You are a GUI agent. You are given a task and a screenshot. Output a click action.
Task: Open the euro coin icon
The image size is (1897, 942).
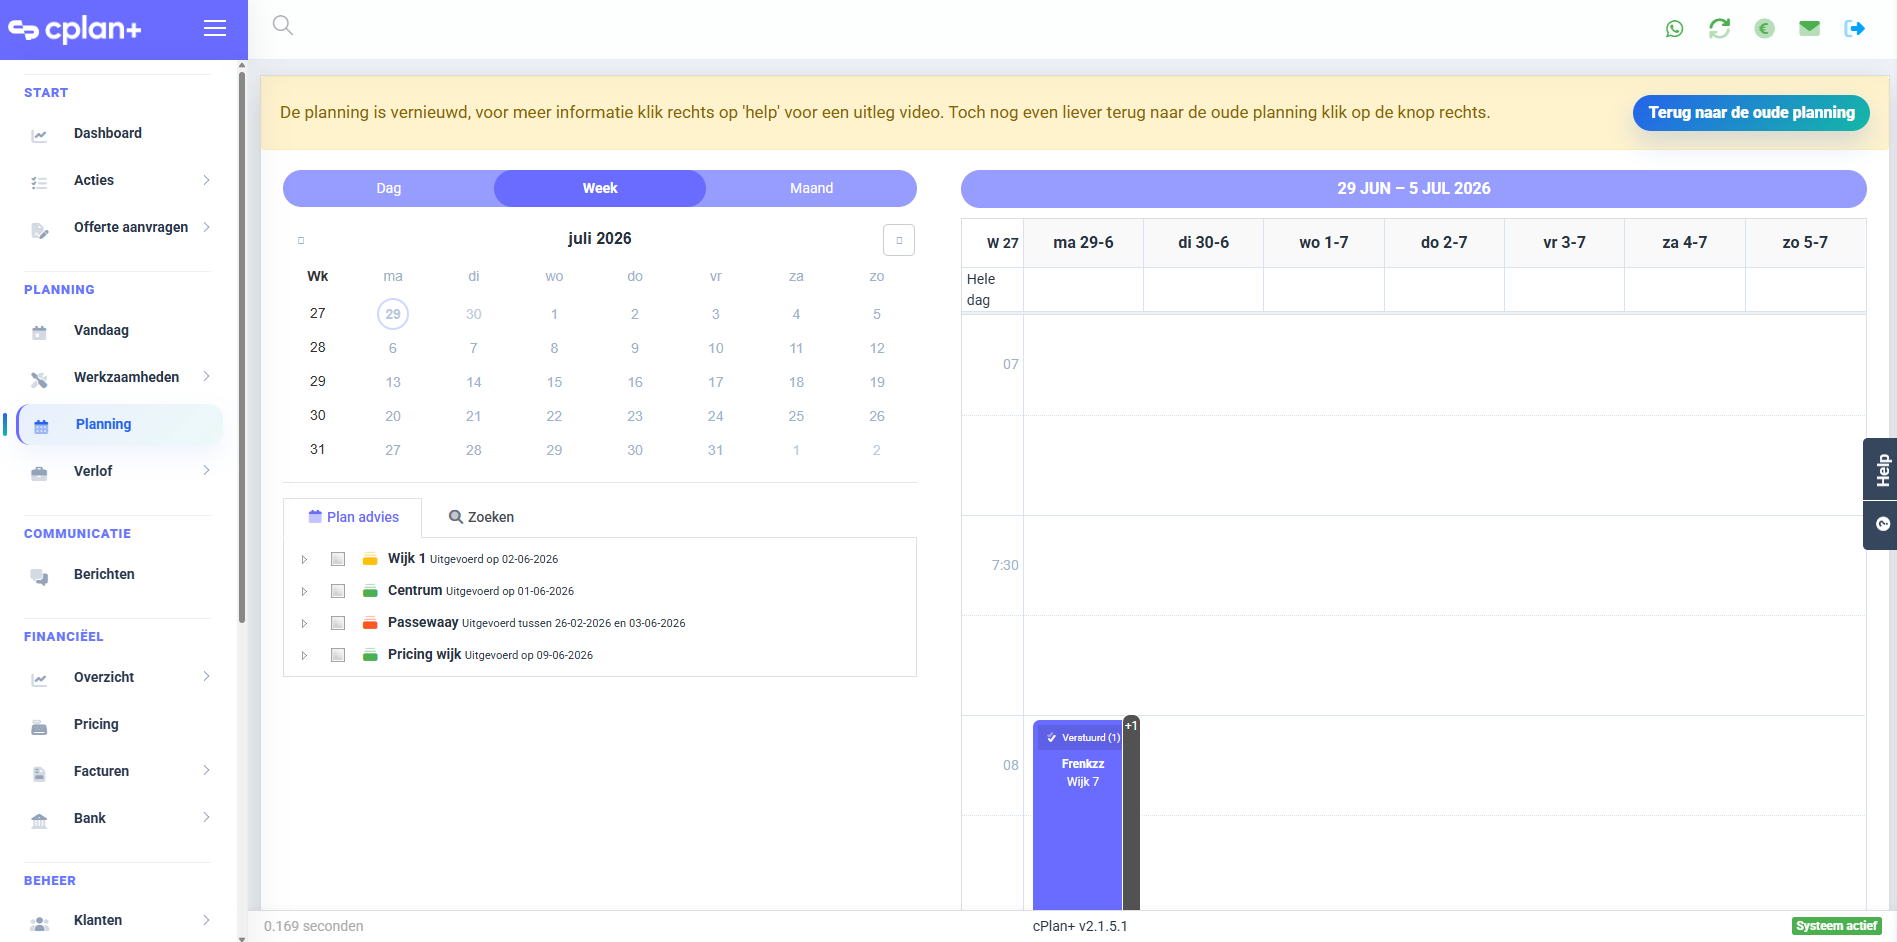click(x=1765, y=29)
